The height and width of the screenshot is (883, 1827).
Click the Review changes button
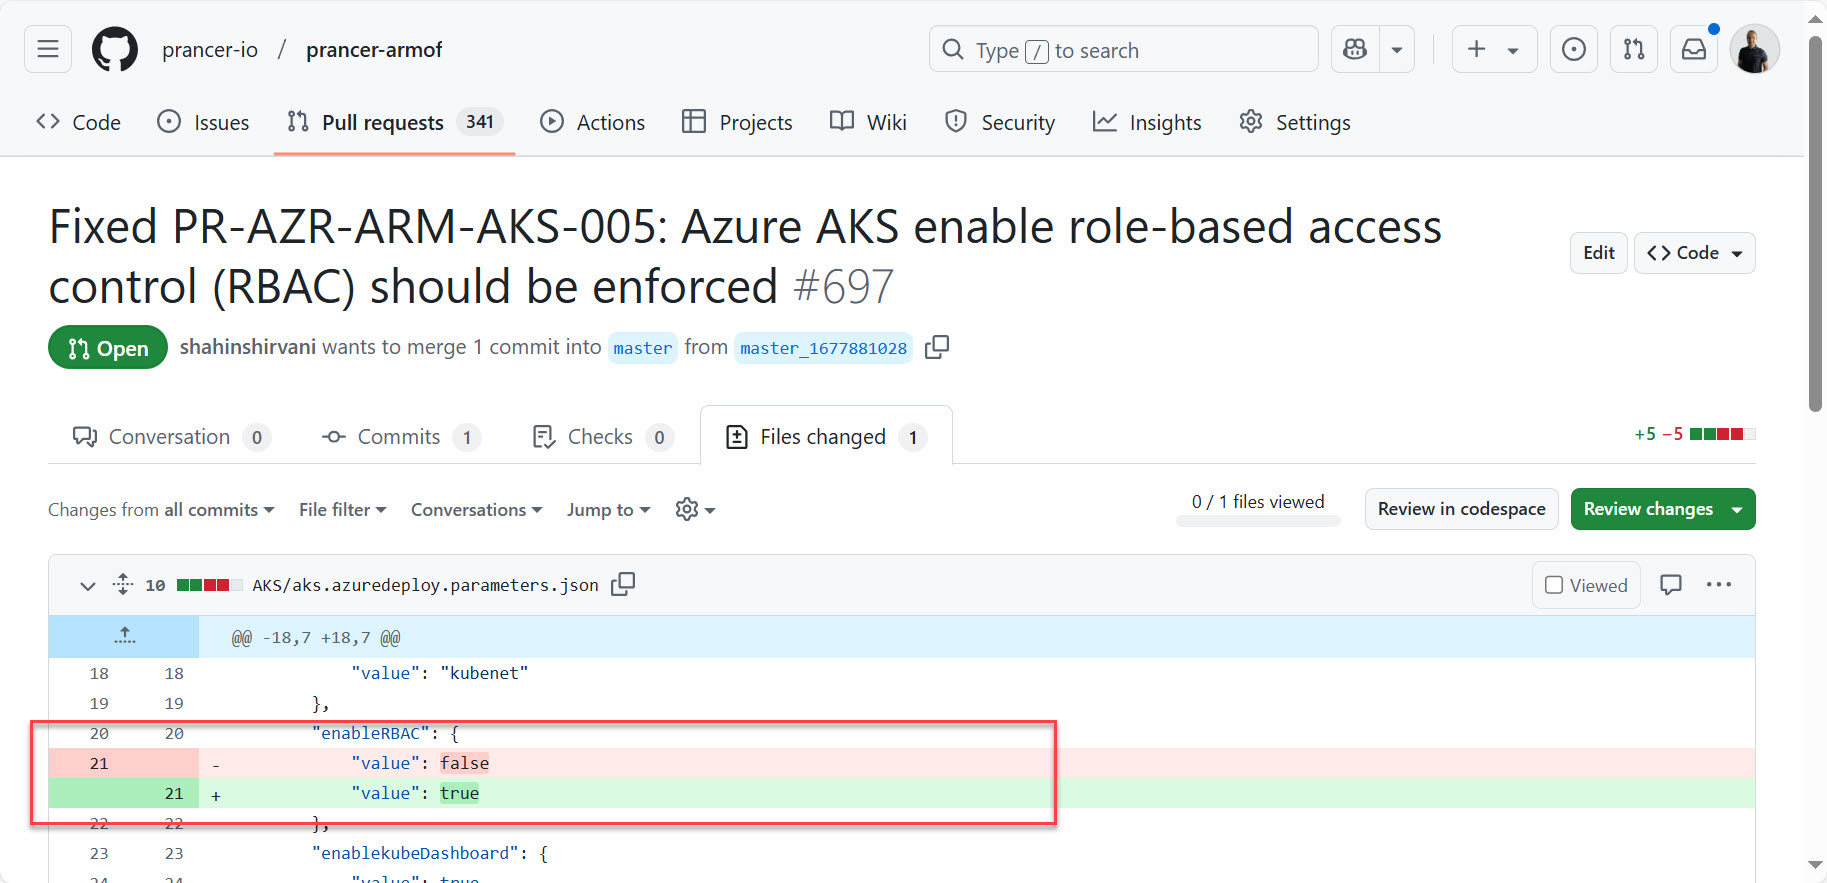(x=1662, y=509)
